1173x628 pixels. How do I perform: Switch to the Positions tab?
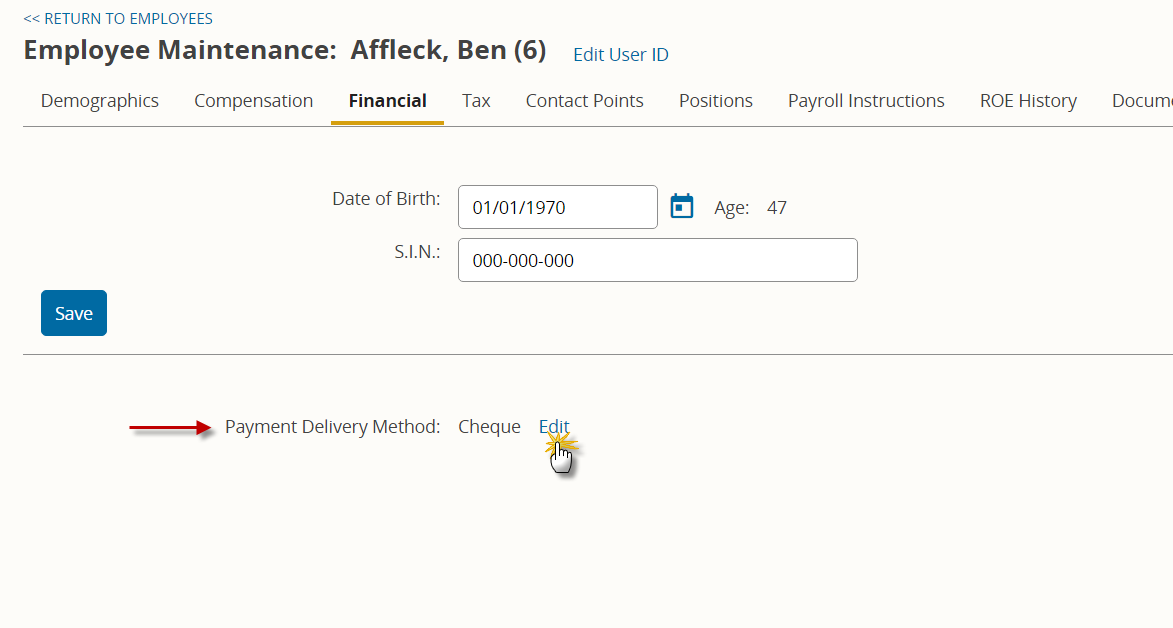716,101
